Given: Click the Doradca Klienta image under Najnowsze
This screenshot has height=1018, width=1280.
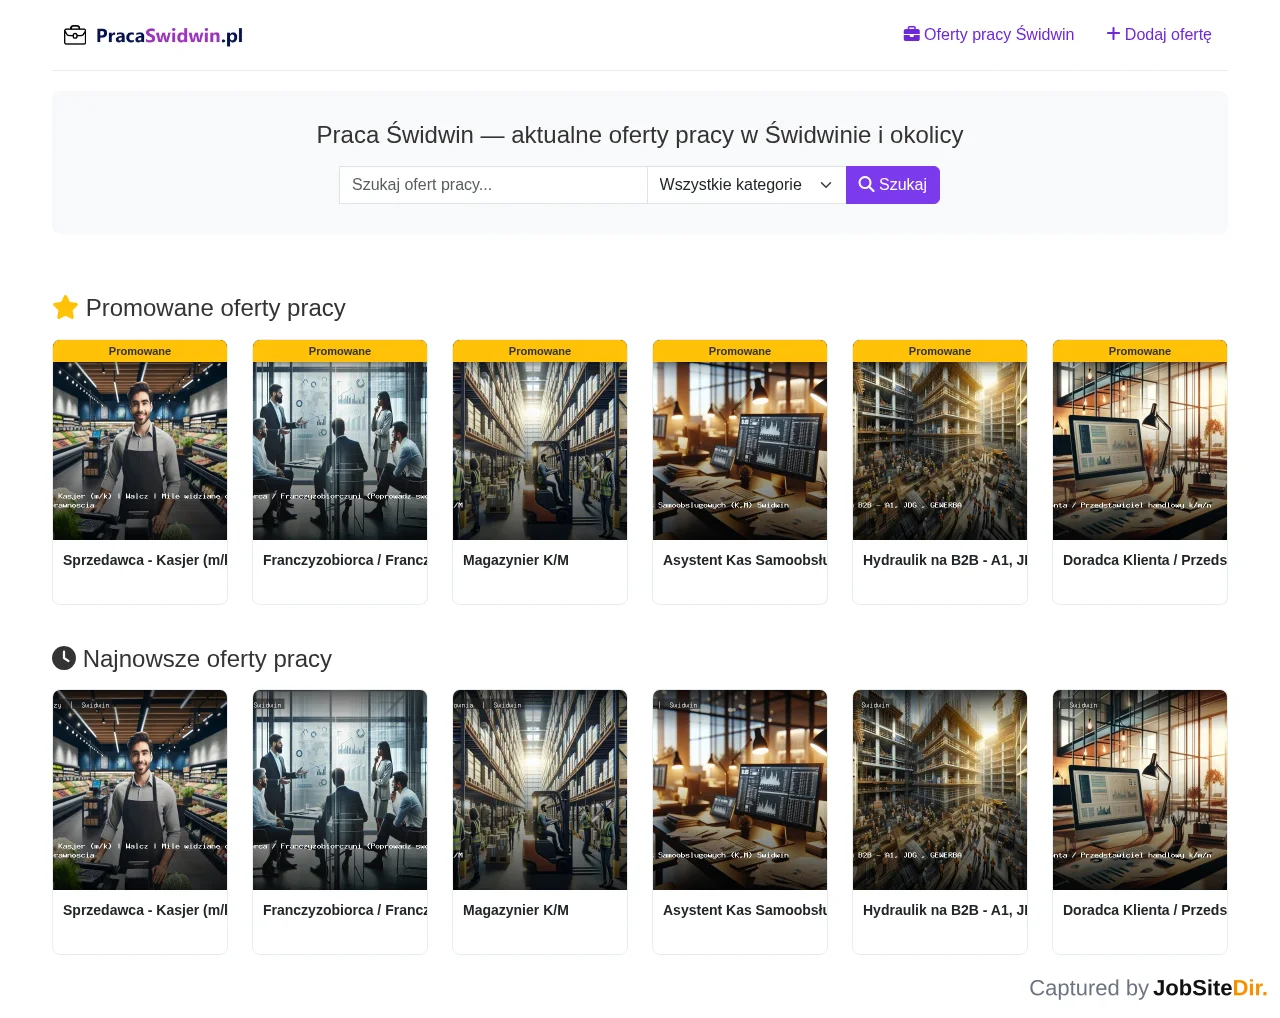Looking at the screenshot, I should click(x=1140, y=790).
